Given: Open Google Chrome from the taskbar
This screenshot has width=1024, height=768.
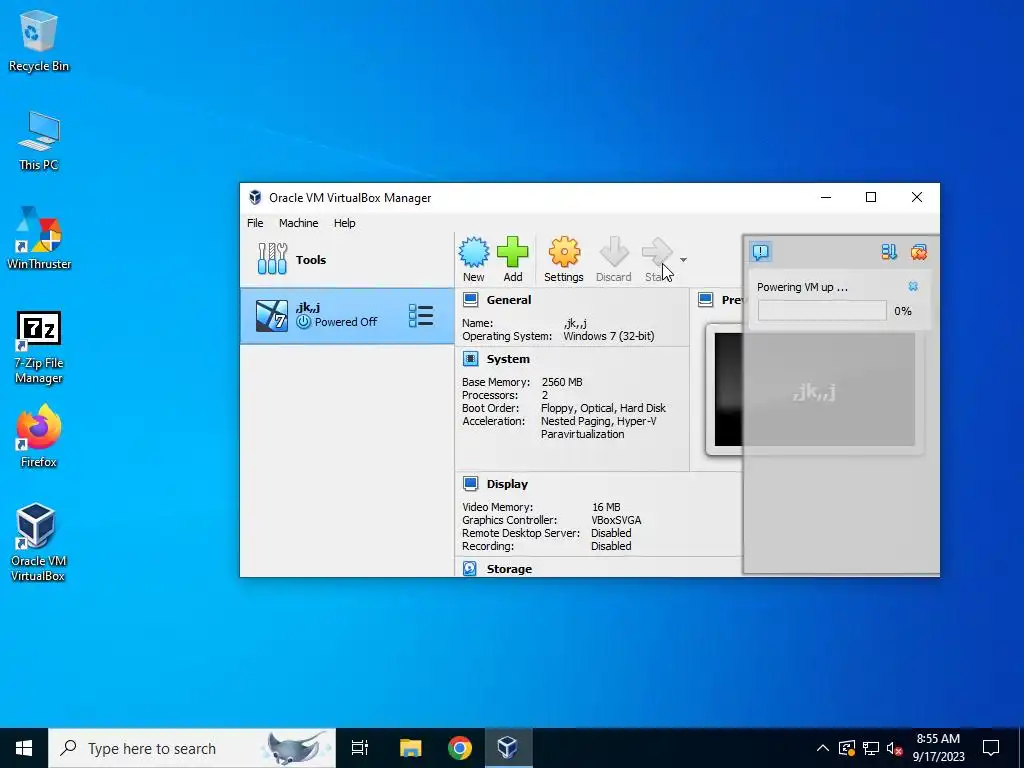Looking at the screenshot, I should point(460,748).
